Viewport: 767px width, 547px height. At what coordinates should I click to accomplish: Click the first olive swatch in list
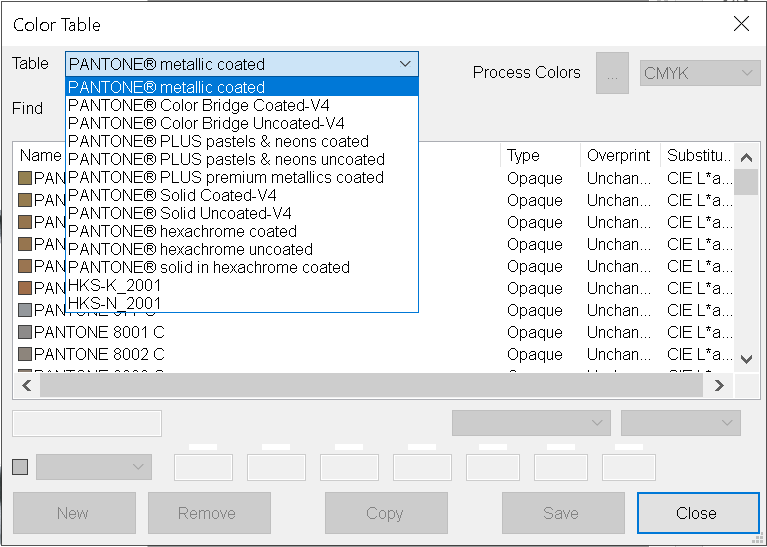point(25,178)
